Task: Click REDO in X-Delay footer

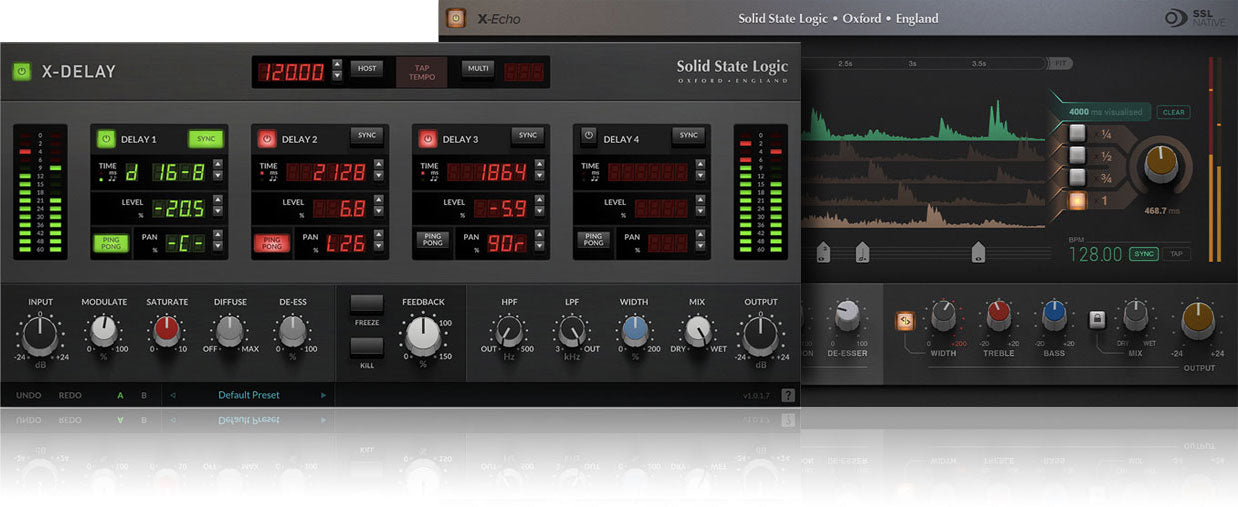Action: pyautogui.click(x=70, y=395)
